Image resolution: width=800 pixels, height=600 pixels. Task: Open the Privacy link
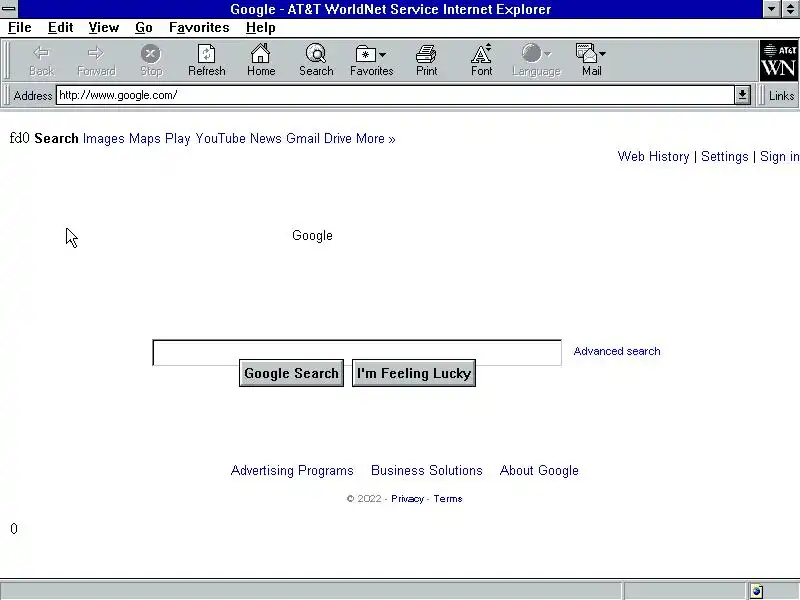pos(408,498)
